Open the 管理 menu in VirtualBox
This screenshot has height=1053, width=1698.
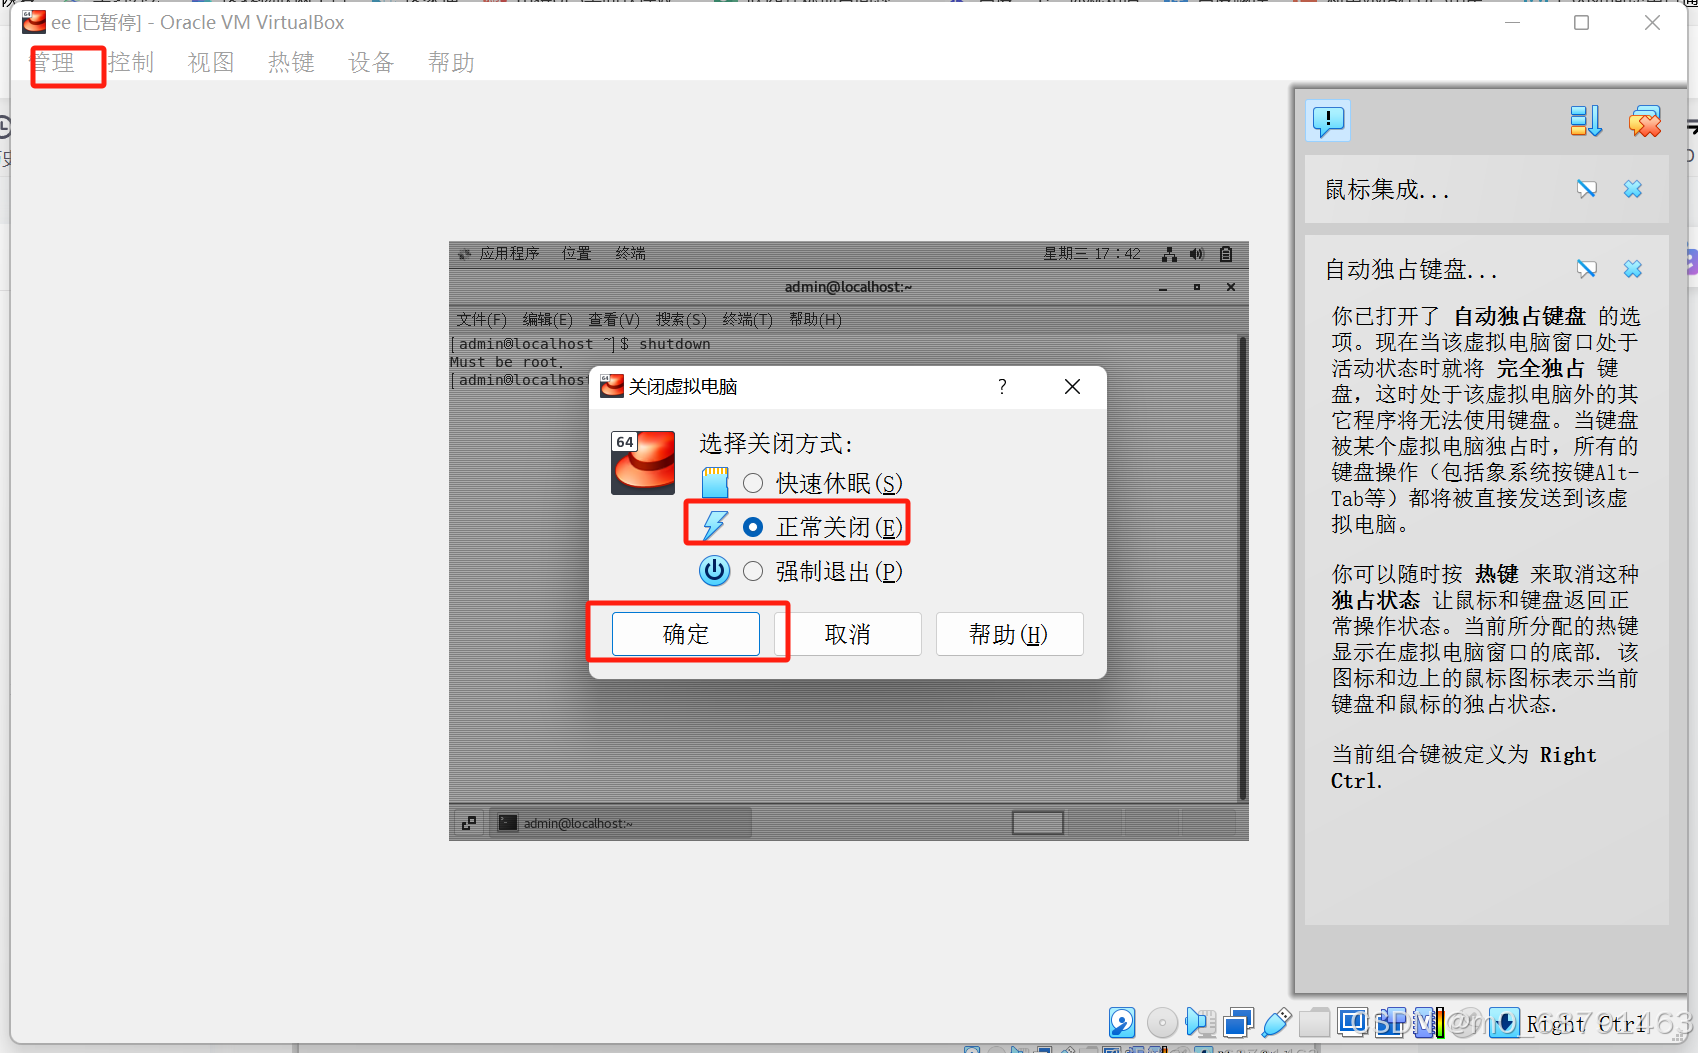pyautogui.click(x=53, y=63)
